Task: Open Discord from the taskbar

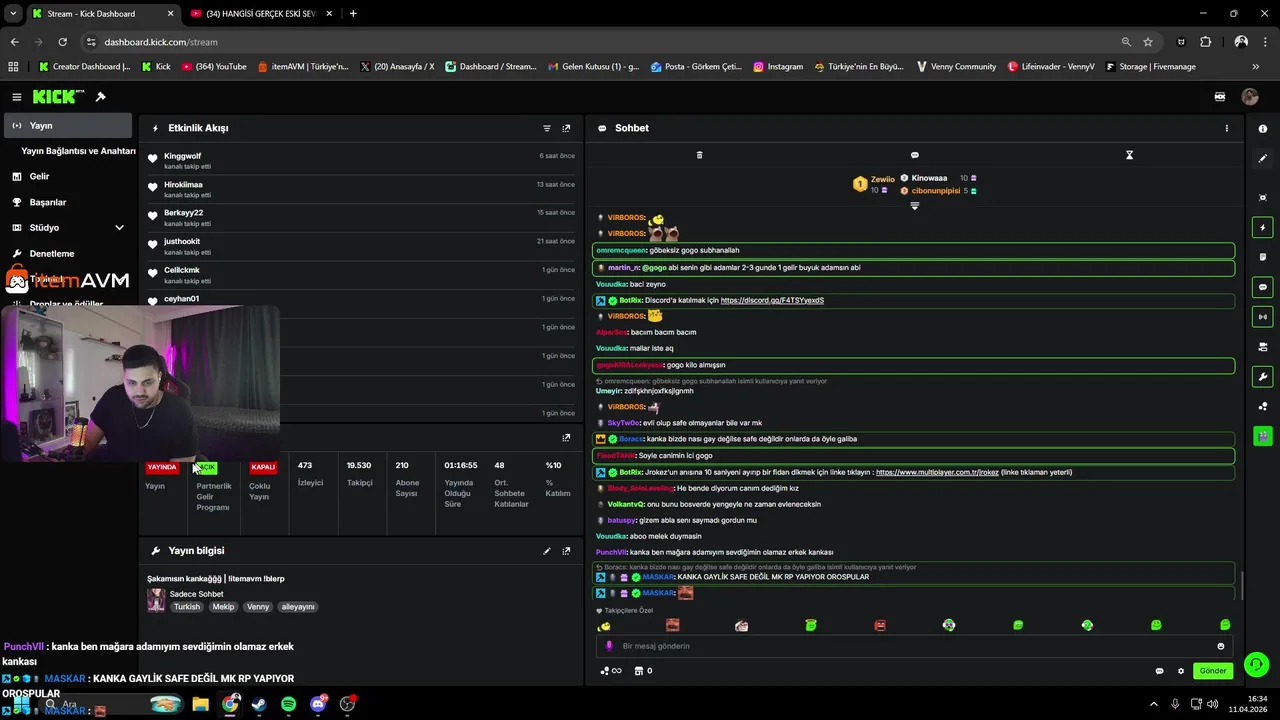Action: (x=319, y=704)
